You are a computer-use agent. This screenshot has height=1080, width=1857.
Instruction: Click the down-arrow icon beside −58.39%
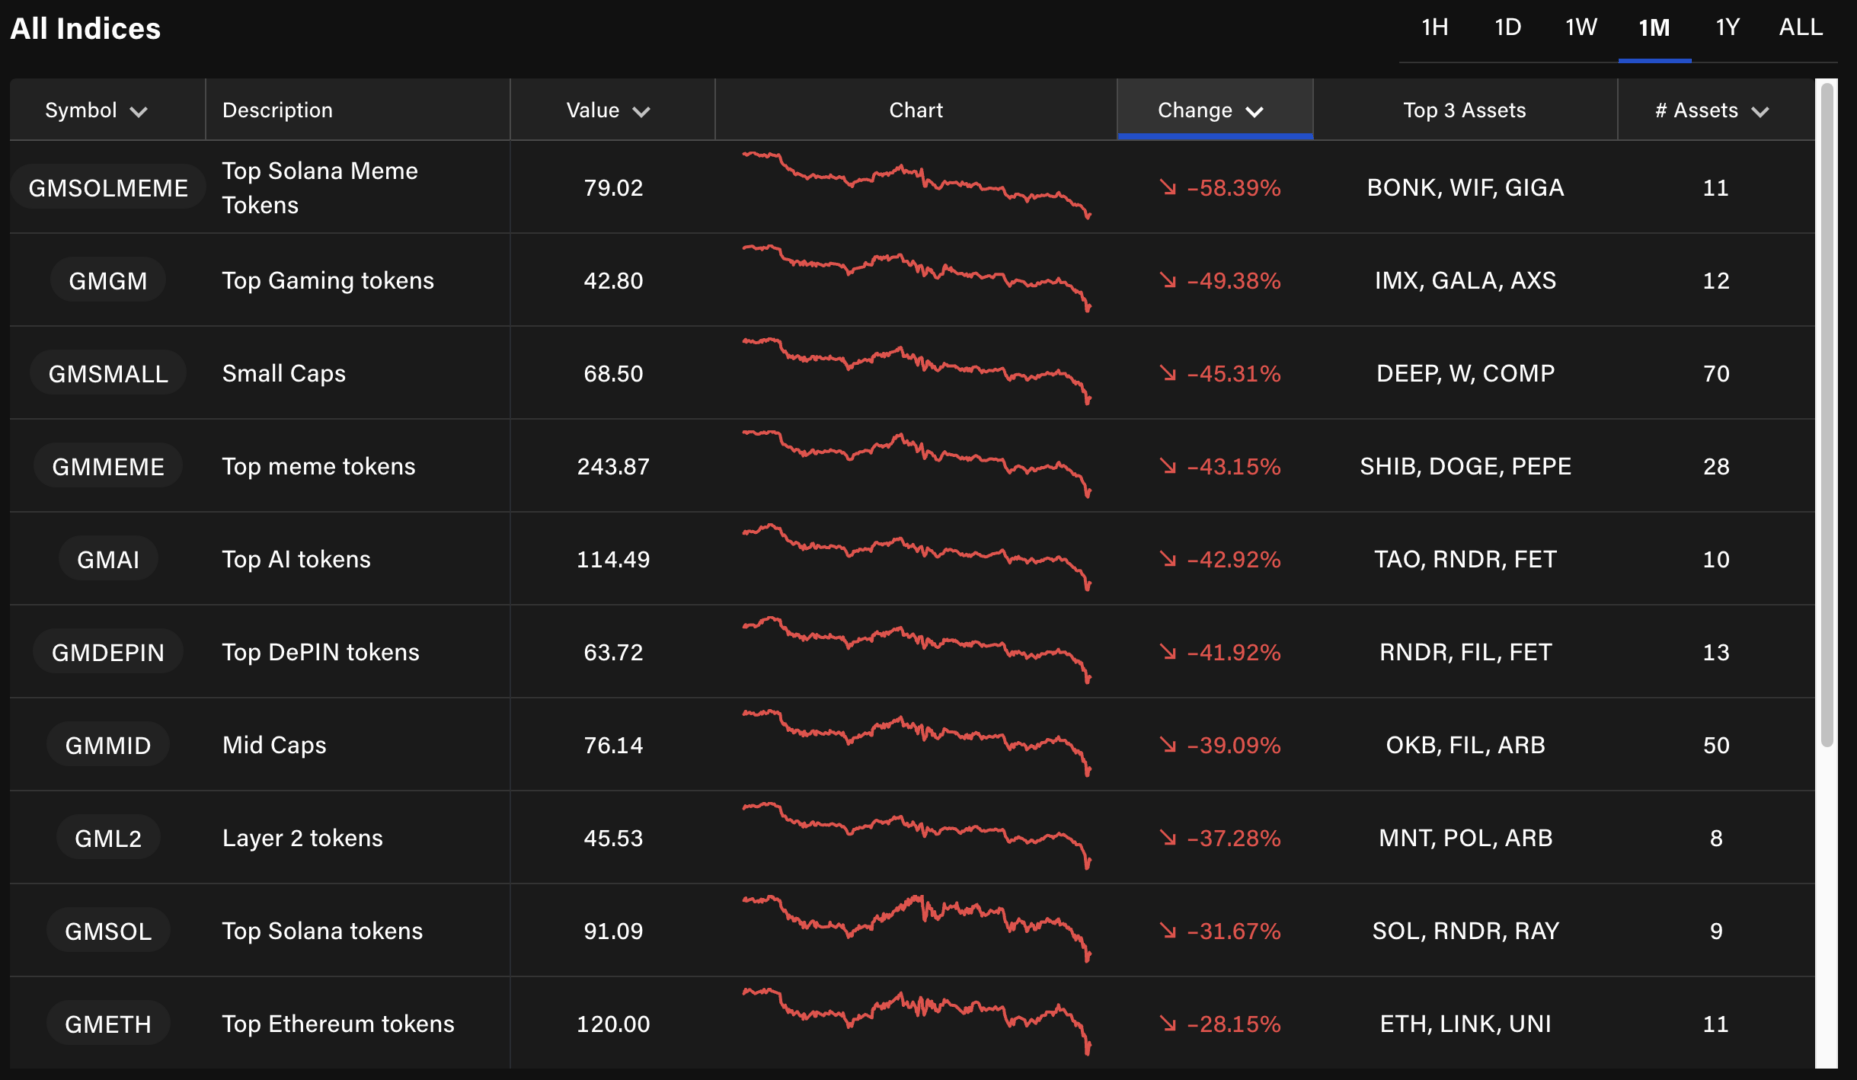pos(1167,187)
